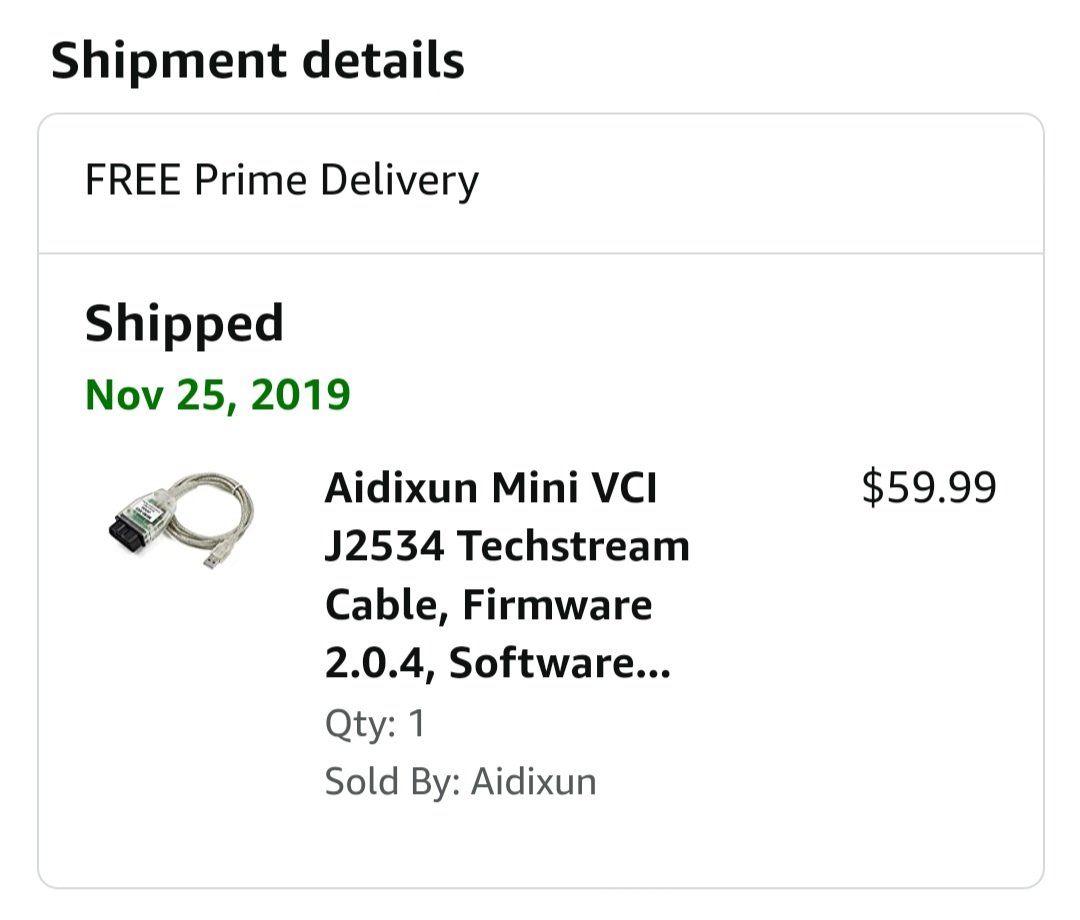The width and height of the screenshot is (1080, 920).
Task: Click the Qty: 1 quantity label
Action: pyautogui.click(x=375, y=724)
